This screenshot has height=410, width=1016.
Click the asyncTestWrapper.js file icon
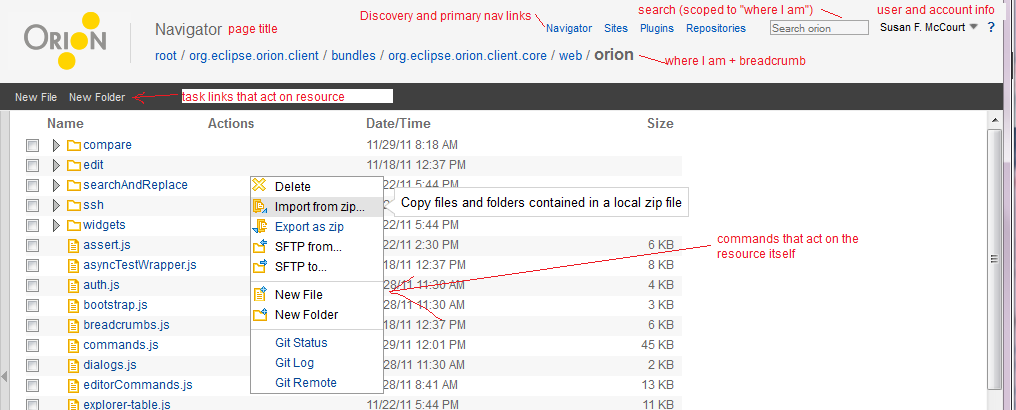(x=74, y=266)
